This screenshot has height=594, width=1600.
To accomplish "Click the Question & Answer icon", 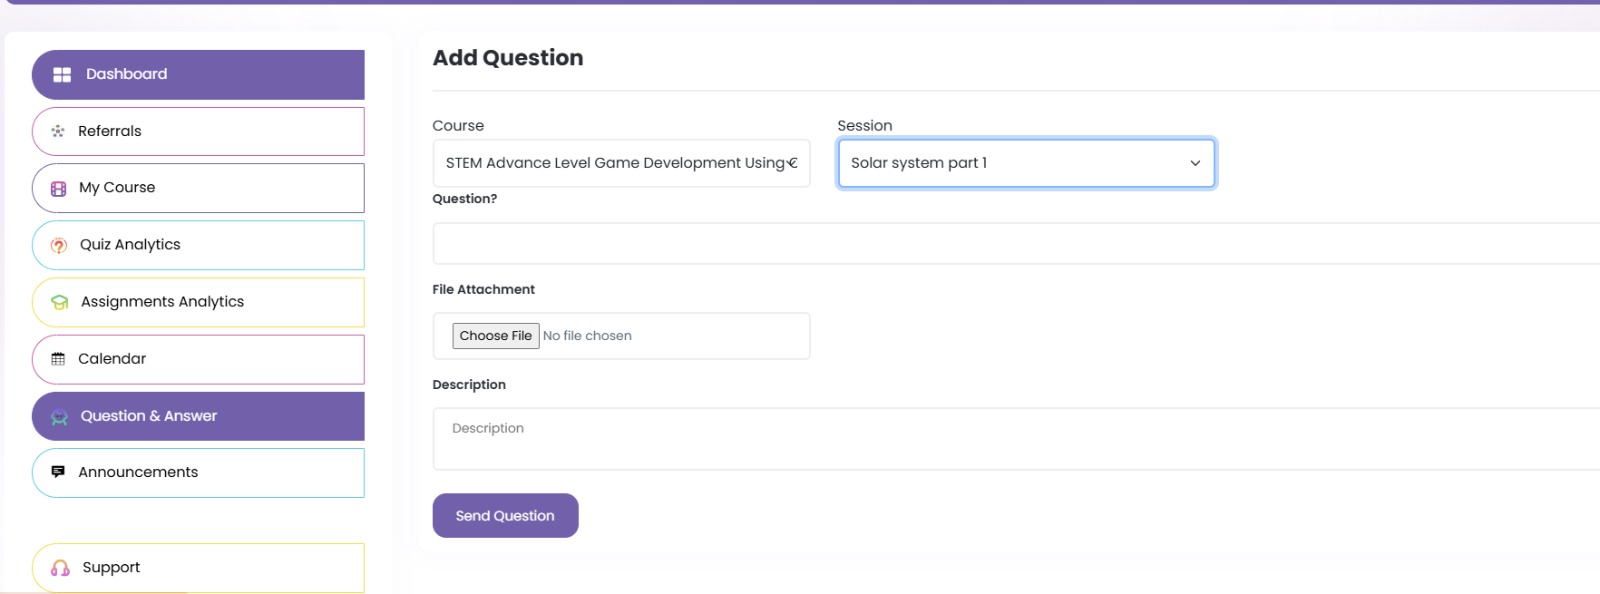I will [60, 417].
